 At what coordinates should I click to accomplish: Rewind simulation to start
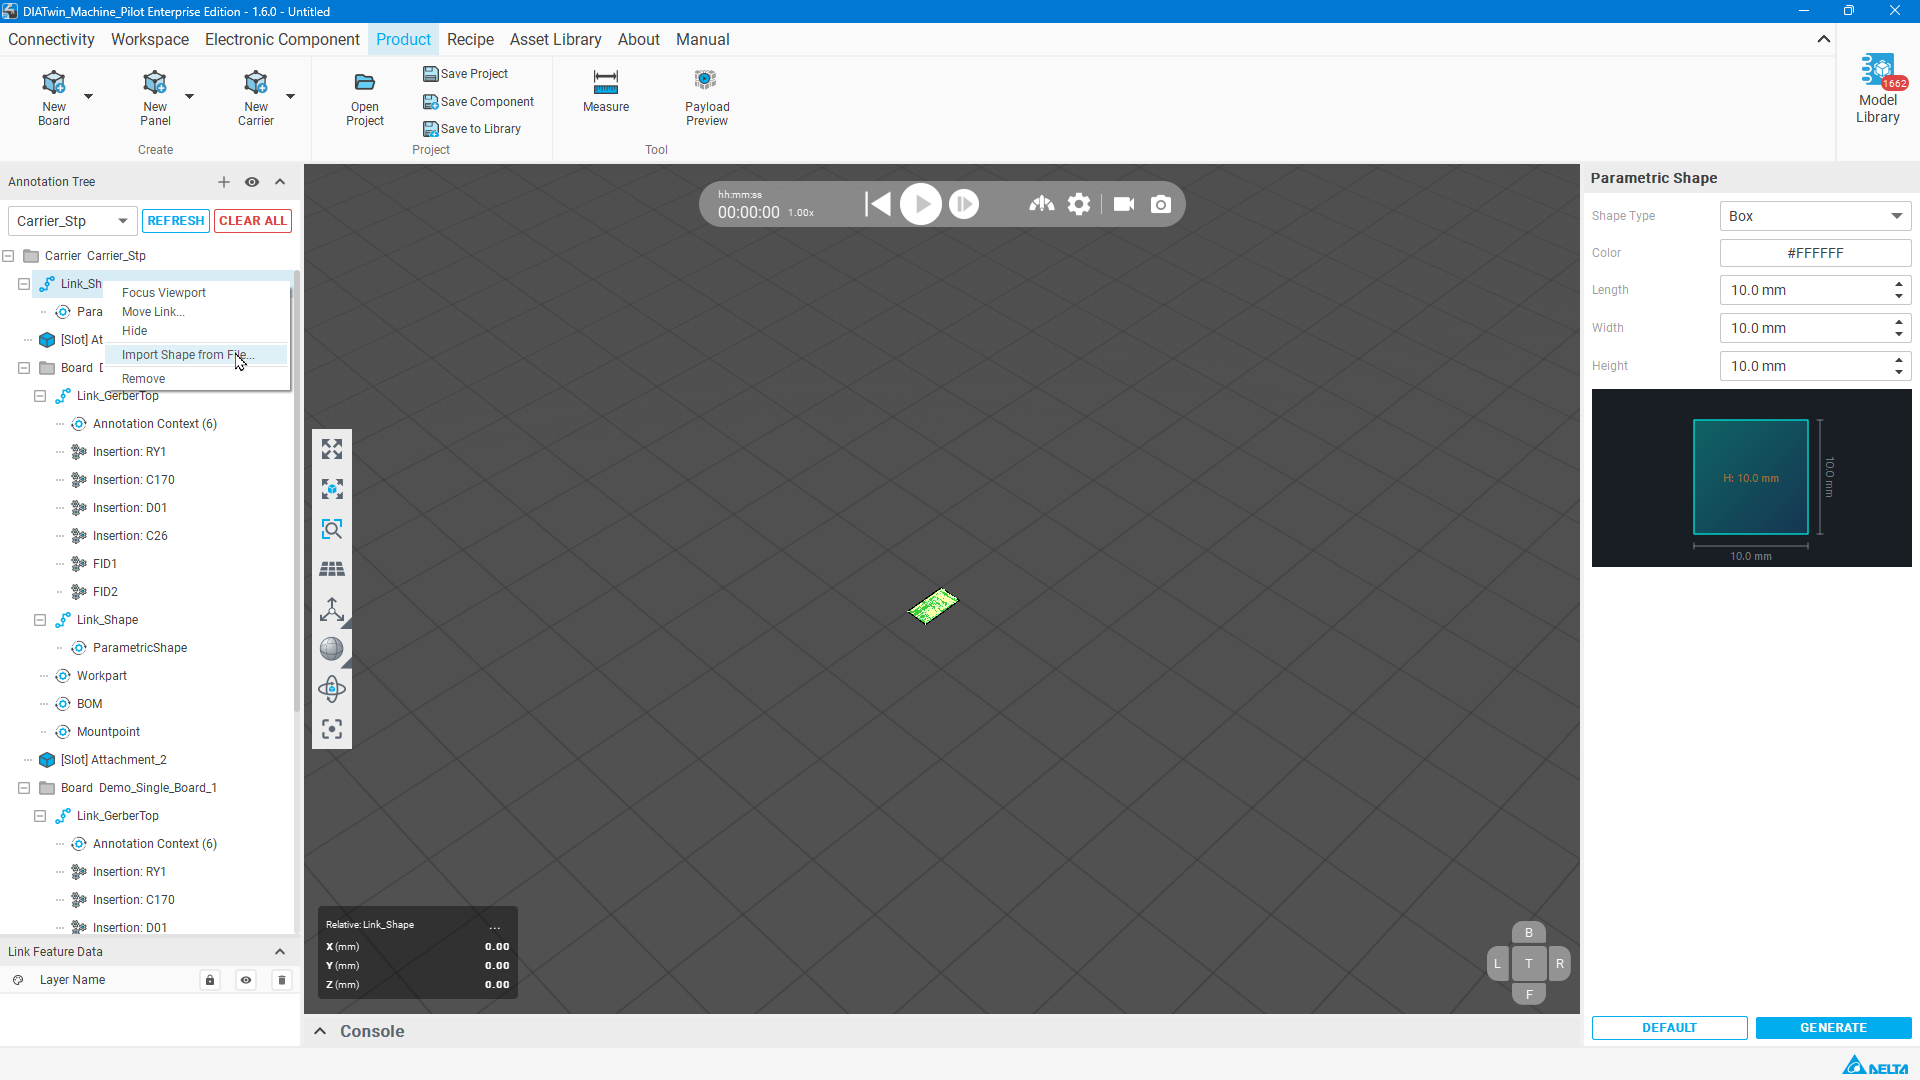click(x=878, y=204)
